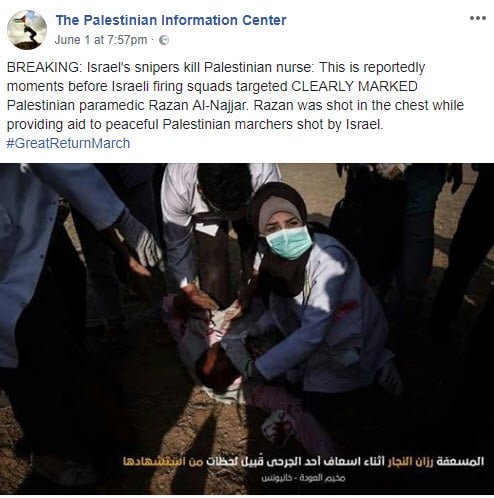494x498 pixels.
Task: Click the words CLEARLY MARKED in the post
Action: (x=354, y=86)
